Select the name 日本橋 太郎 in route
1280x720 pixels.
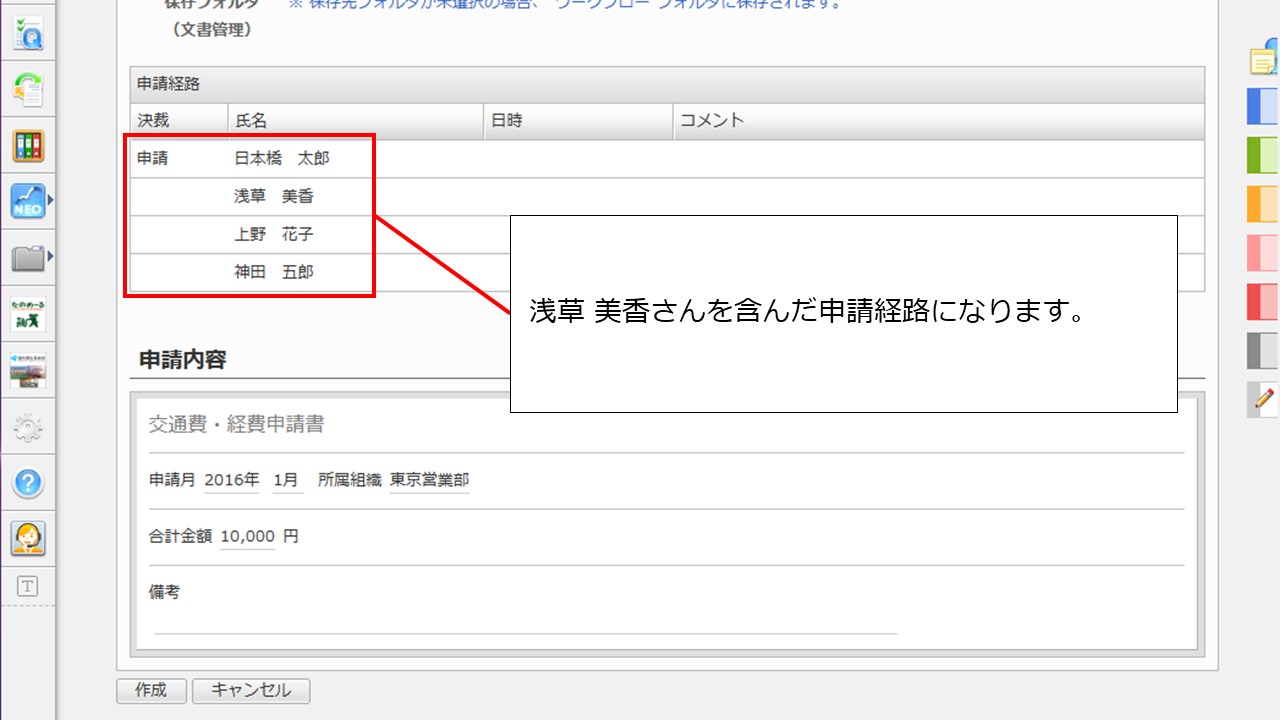pyautogui.click(x=282, y=158)
